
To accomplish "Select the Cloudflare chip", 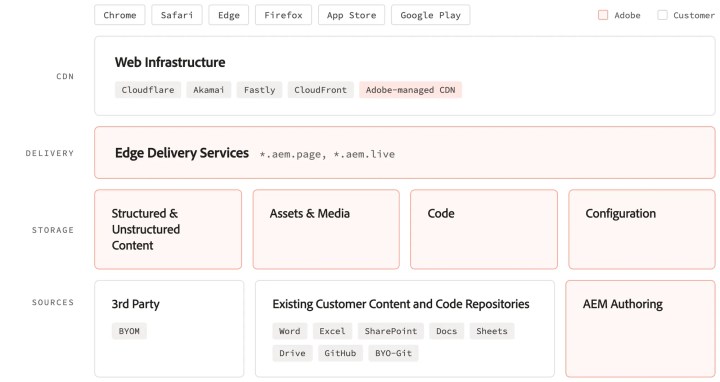I will point(148,90).
